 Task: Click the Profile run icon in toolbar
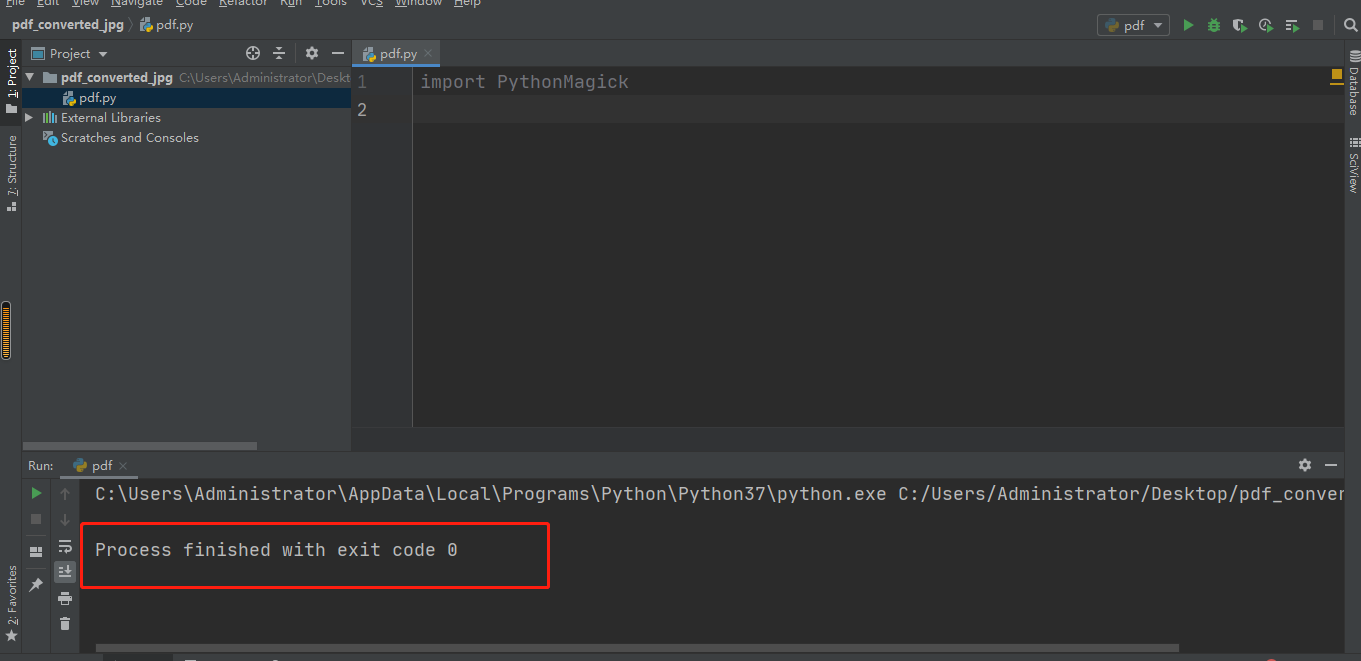[1266, 26]
